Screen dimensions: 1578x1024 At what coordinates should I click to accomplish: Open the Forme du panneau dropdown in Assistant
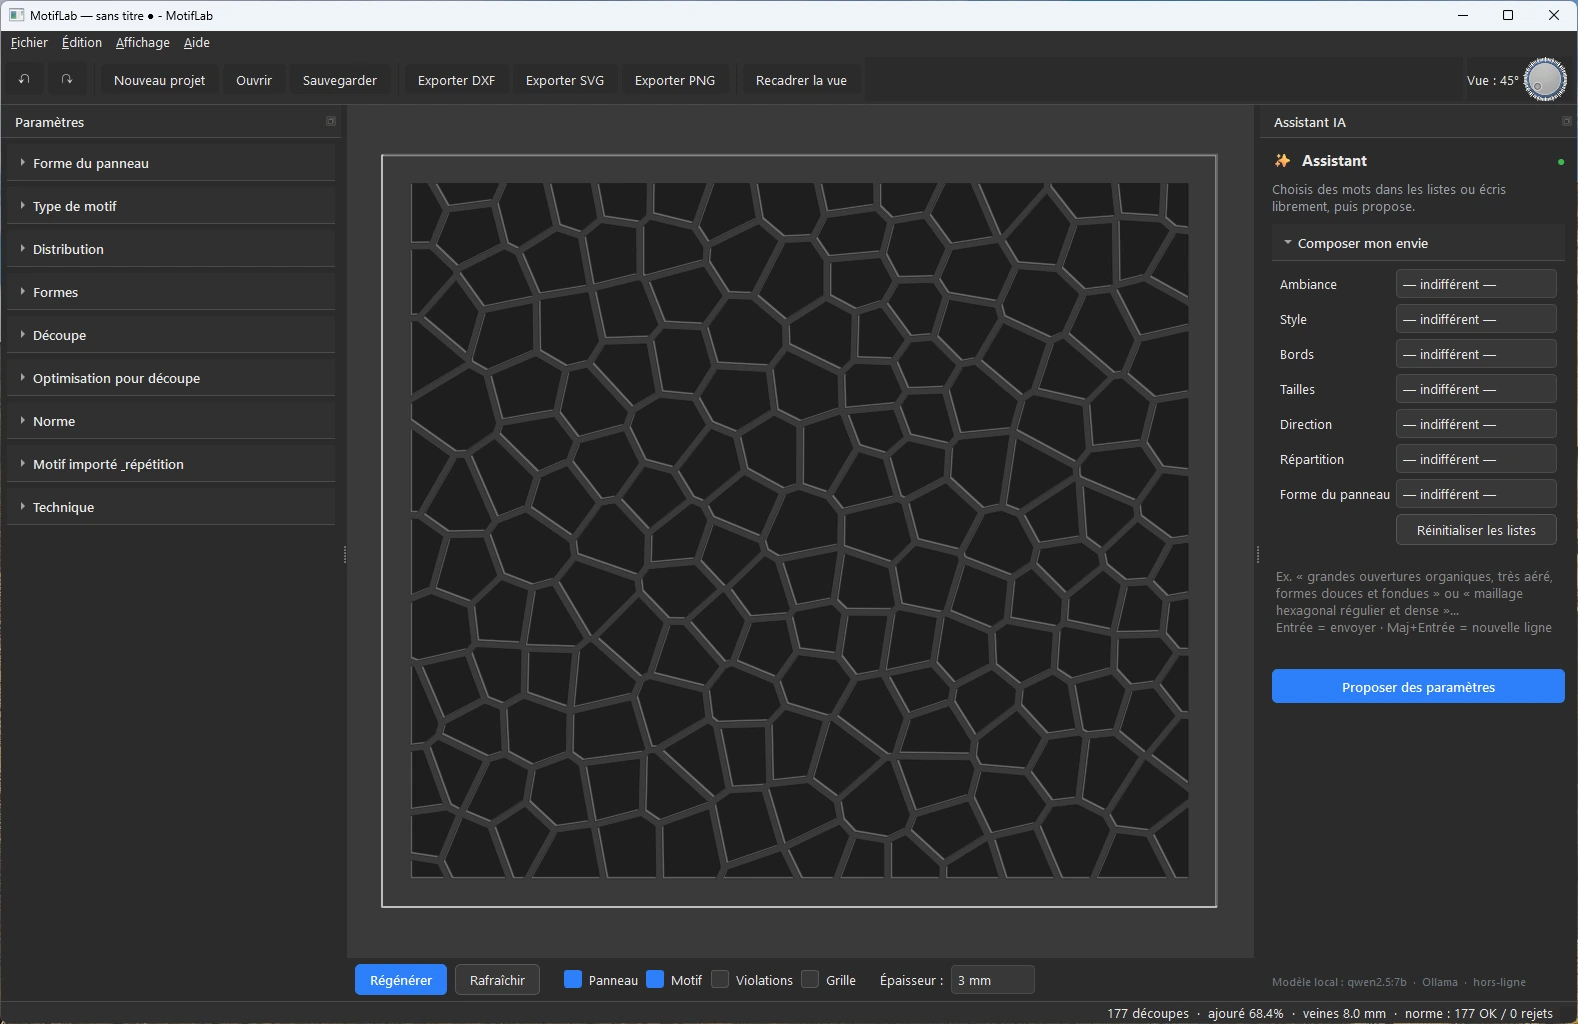pyautogui.click(x=1476, y=494)
